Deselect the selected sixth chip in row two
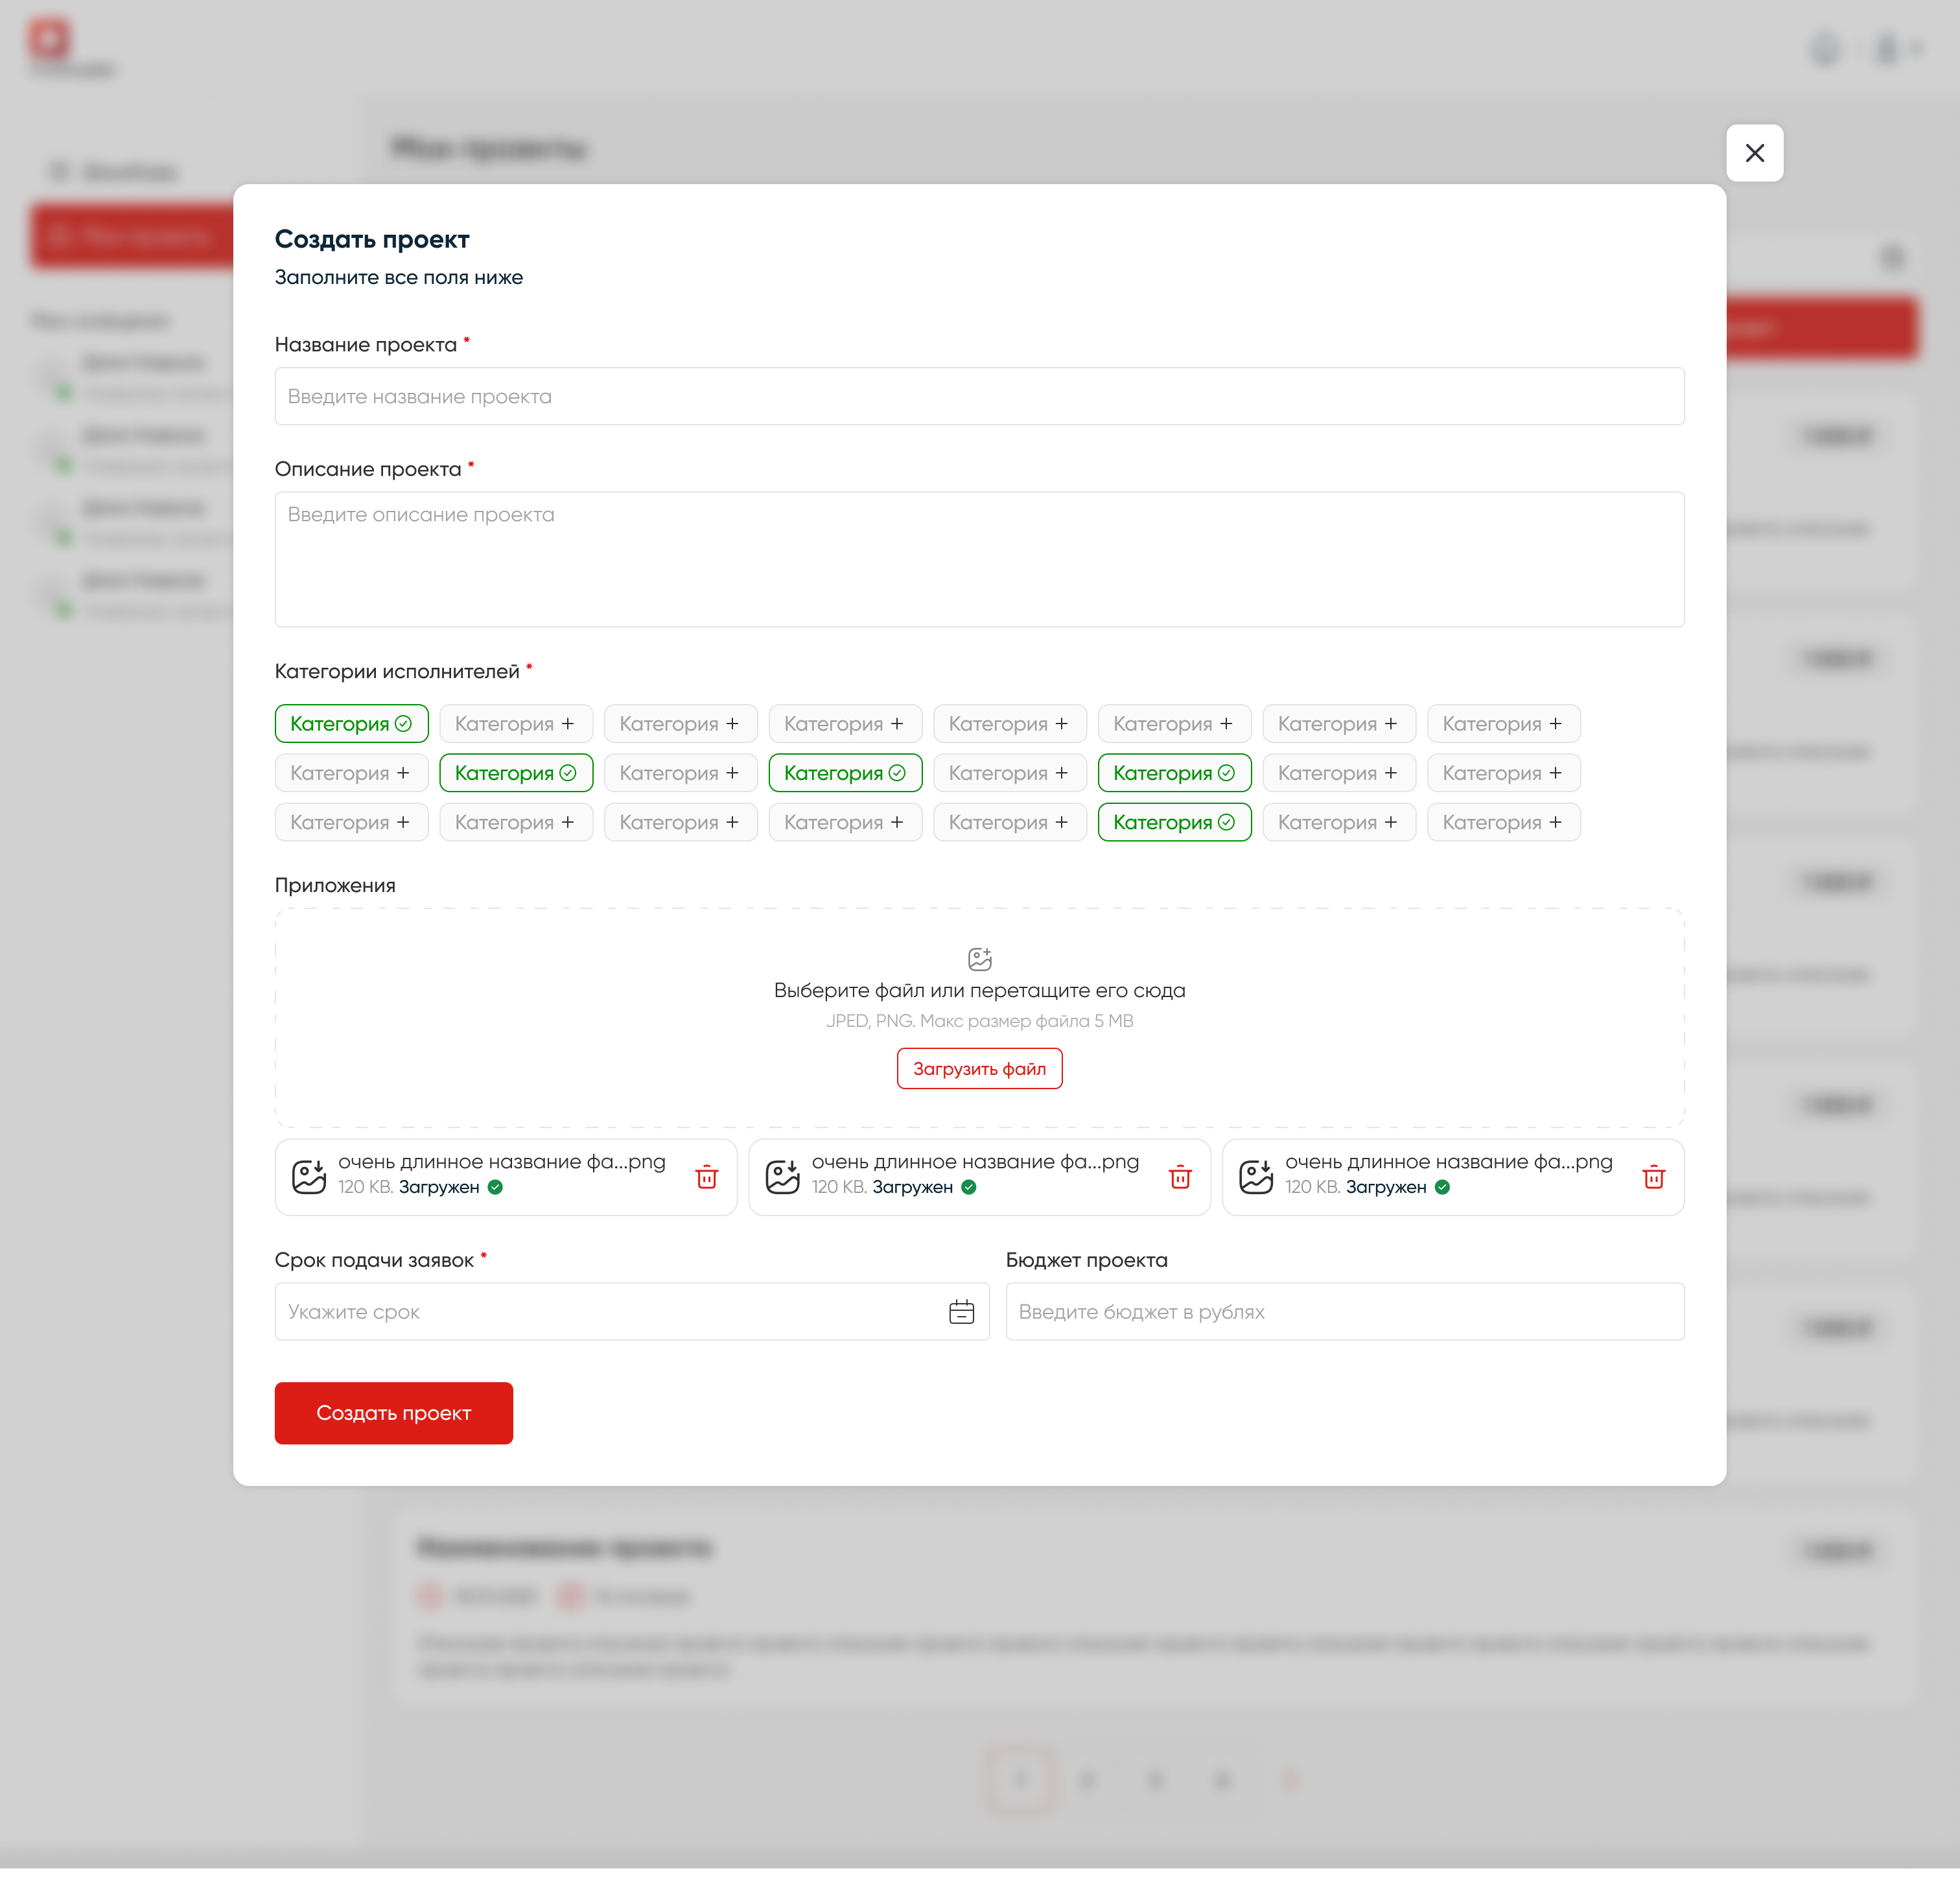 pyautogui.click(x=1174, y=772)
